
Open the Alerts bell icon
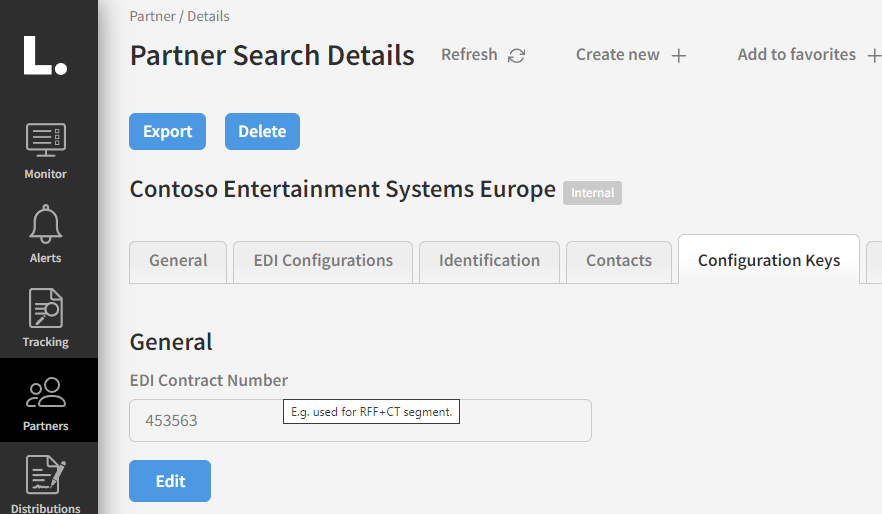[46, 224]
